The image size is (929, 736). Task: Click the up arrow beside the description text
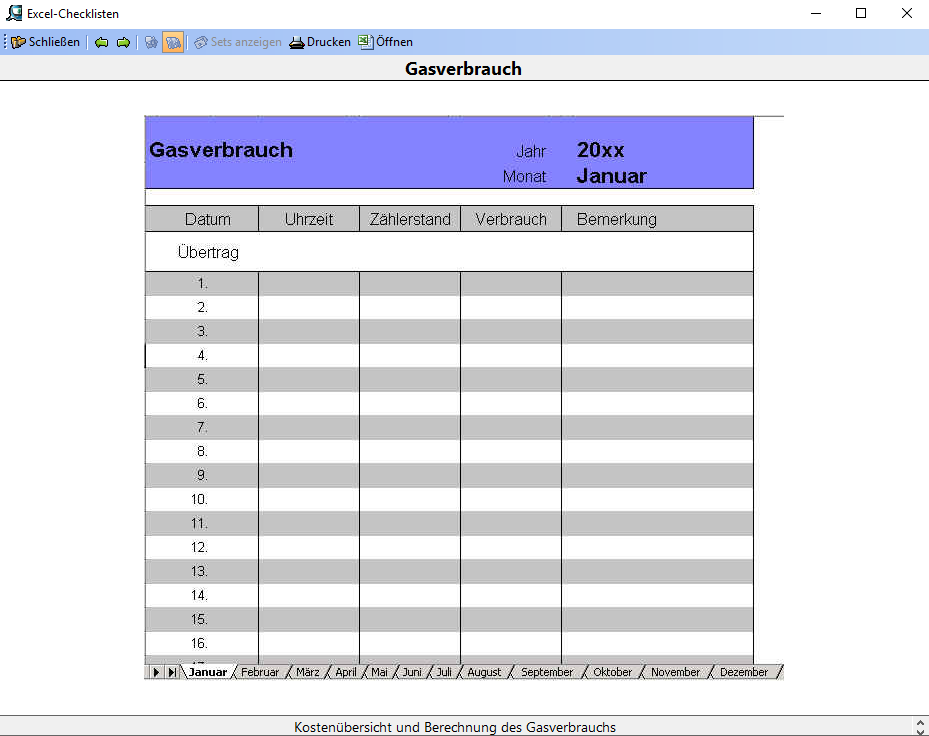click(x=920, y=722)
